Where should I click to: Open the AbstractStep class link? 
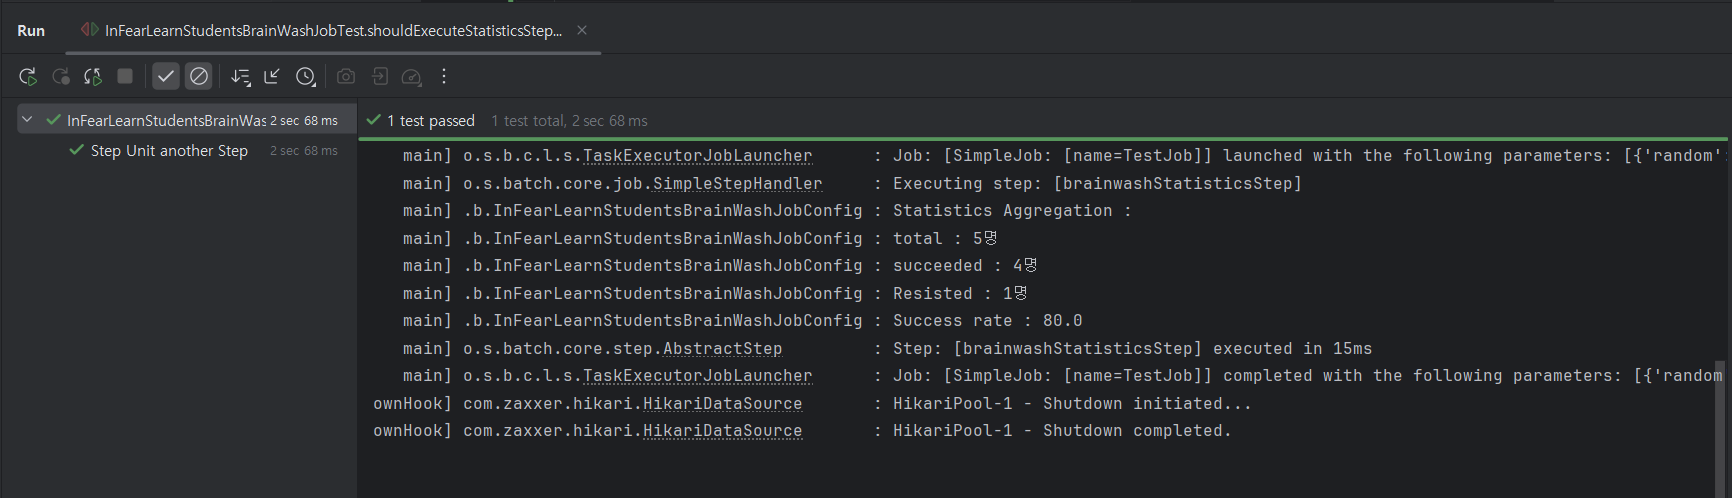pos(723,349)
